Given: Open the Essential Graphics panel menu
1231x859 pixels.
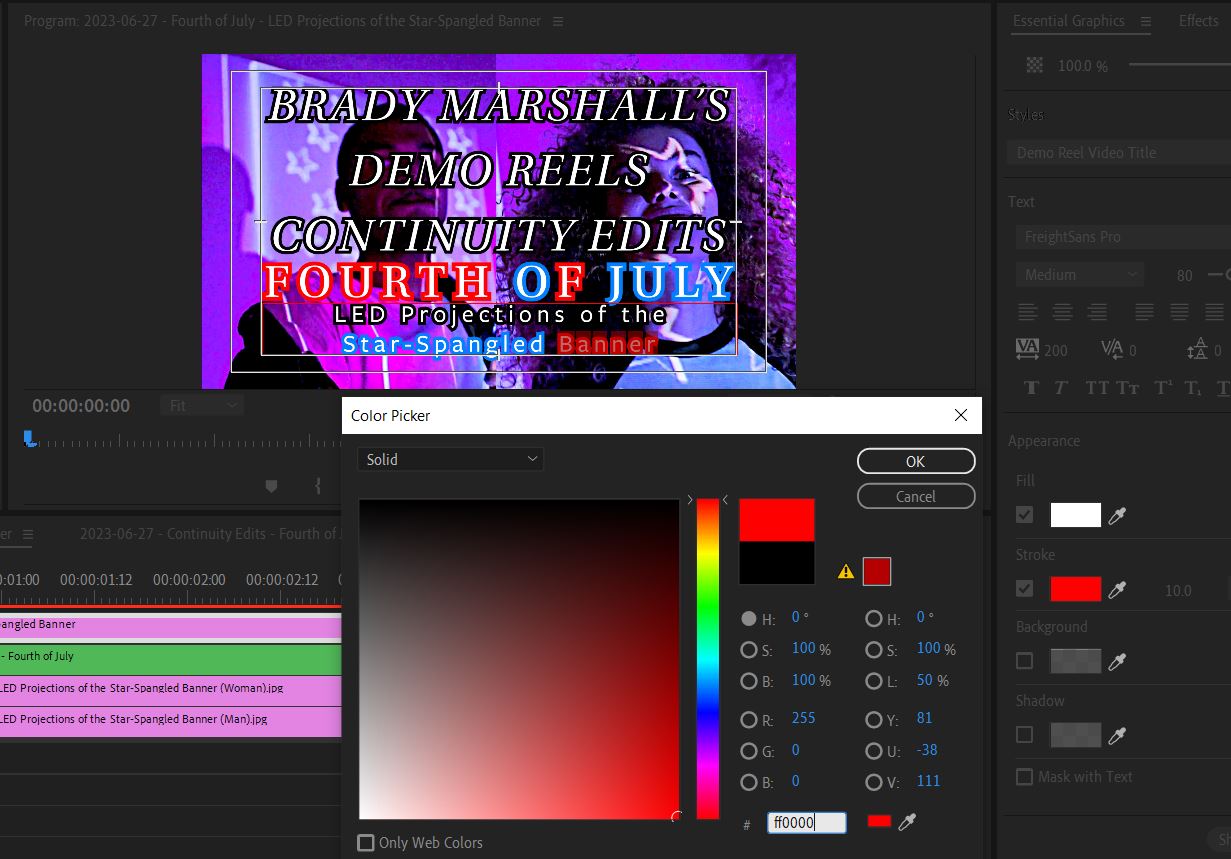Looking at the screenshot, I should point(1146,21).
